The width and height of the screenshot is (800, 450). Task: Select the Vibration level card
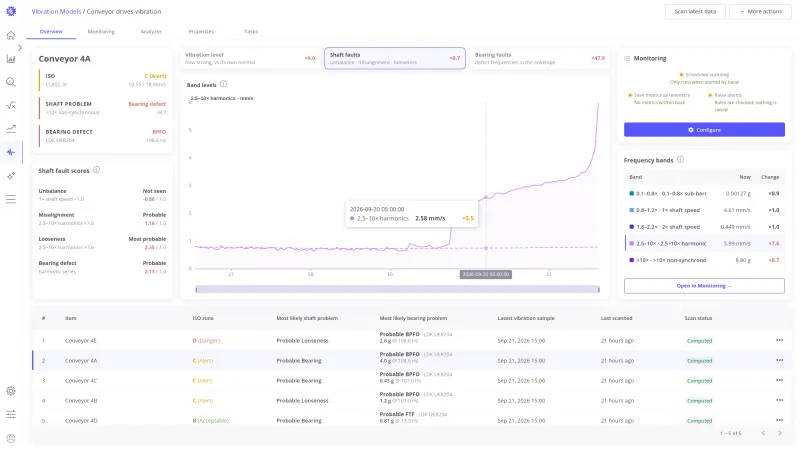250,58
